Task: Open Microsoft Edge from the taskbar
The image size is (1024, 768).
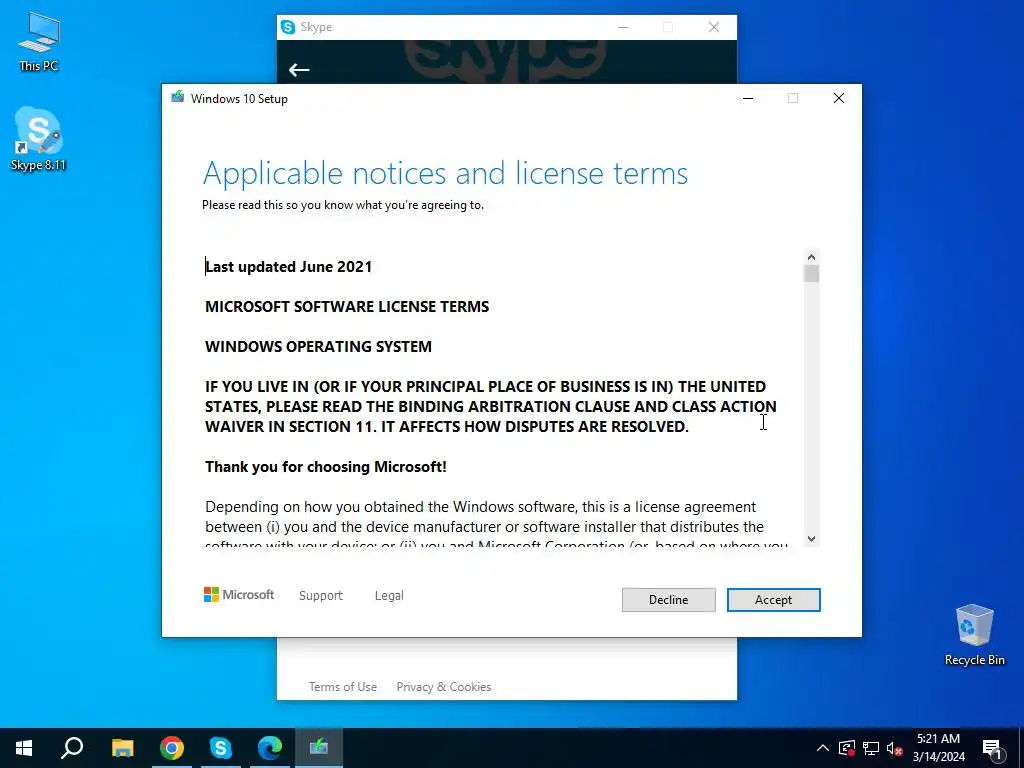Action: pyautogui.click(x=270, y=748)
